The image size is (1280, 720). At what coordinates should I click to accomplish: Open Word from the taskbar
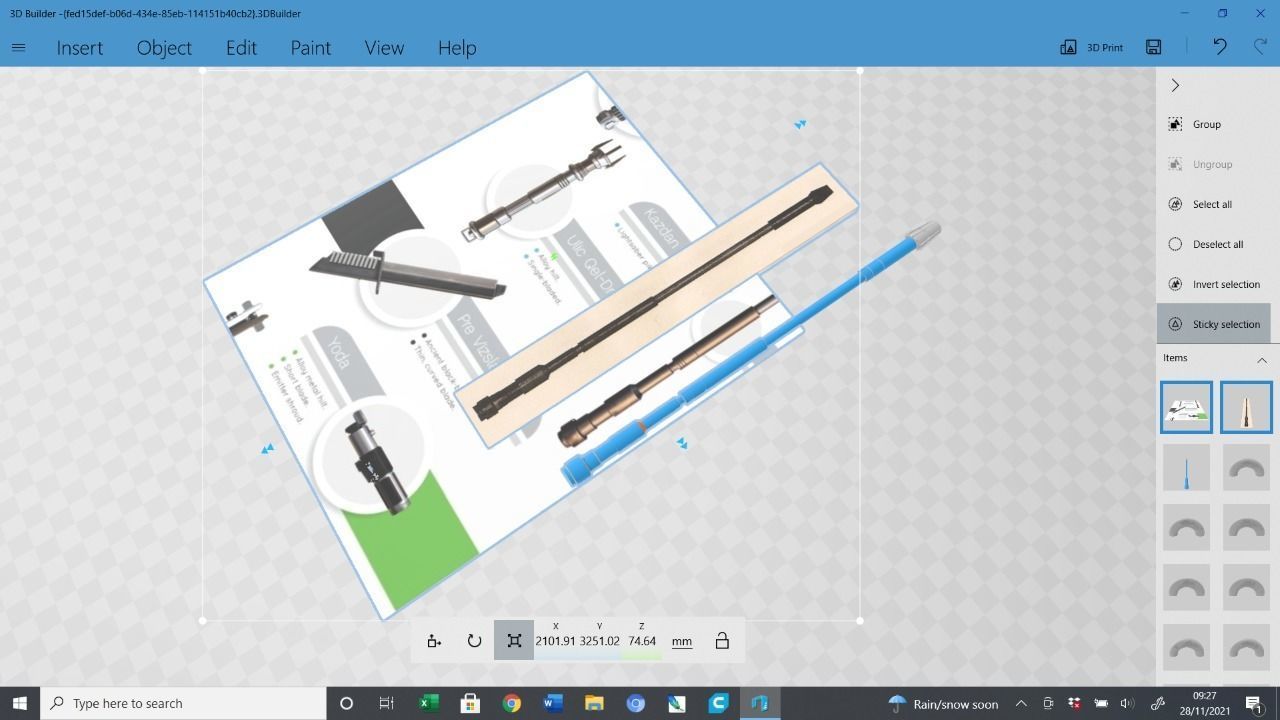pyautogui.click(x=552, y=703)
